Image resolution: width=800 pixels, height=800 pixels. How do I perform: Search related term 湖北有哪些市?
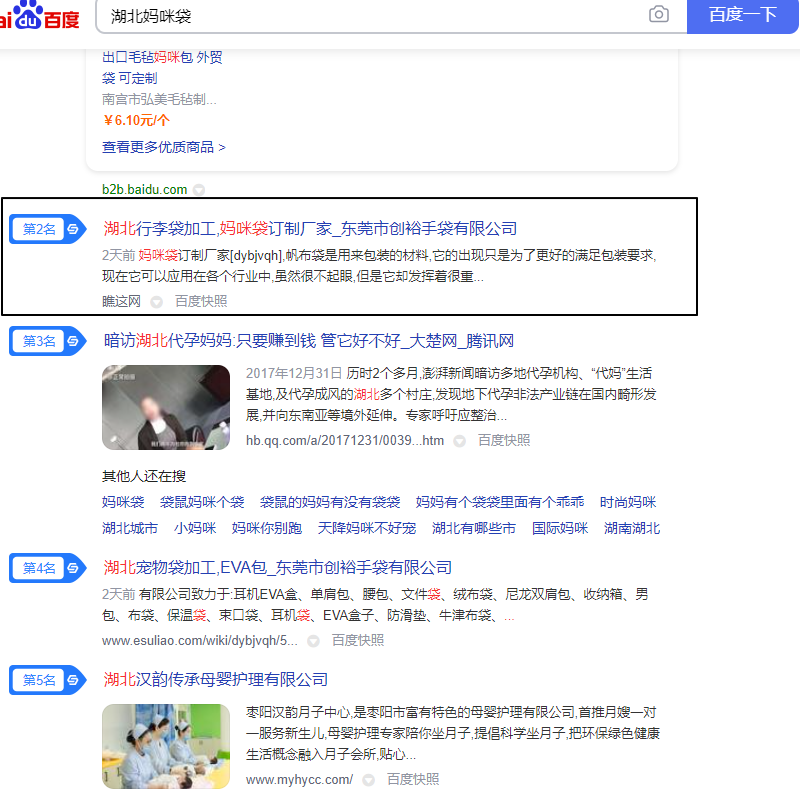click(474, 528)
